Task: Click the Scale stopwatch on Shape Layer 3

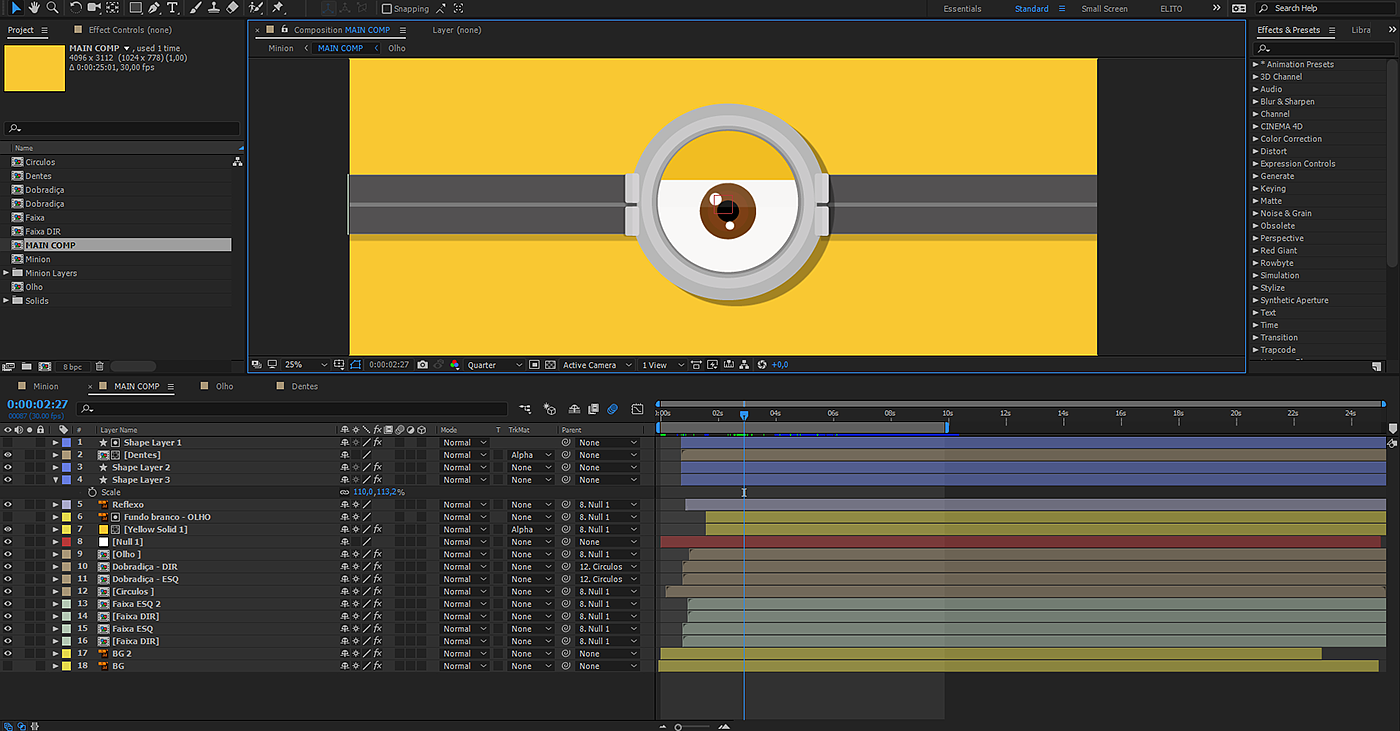Action: click(x=93, y=492)
